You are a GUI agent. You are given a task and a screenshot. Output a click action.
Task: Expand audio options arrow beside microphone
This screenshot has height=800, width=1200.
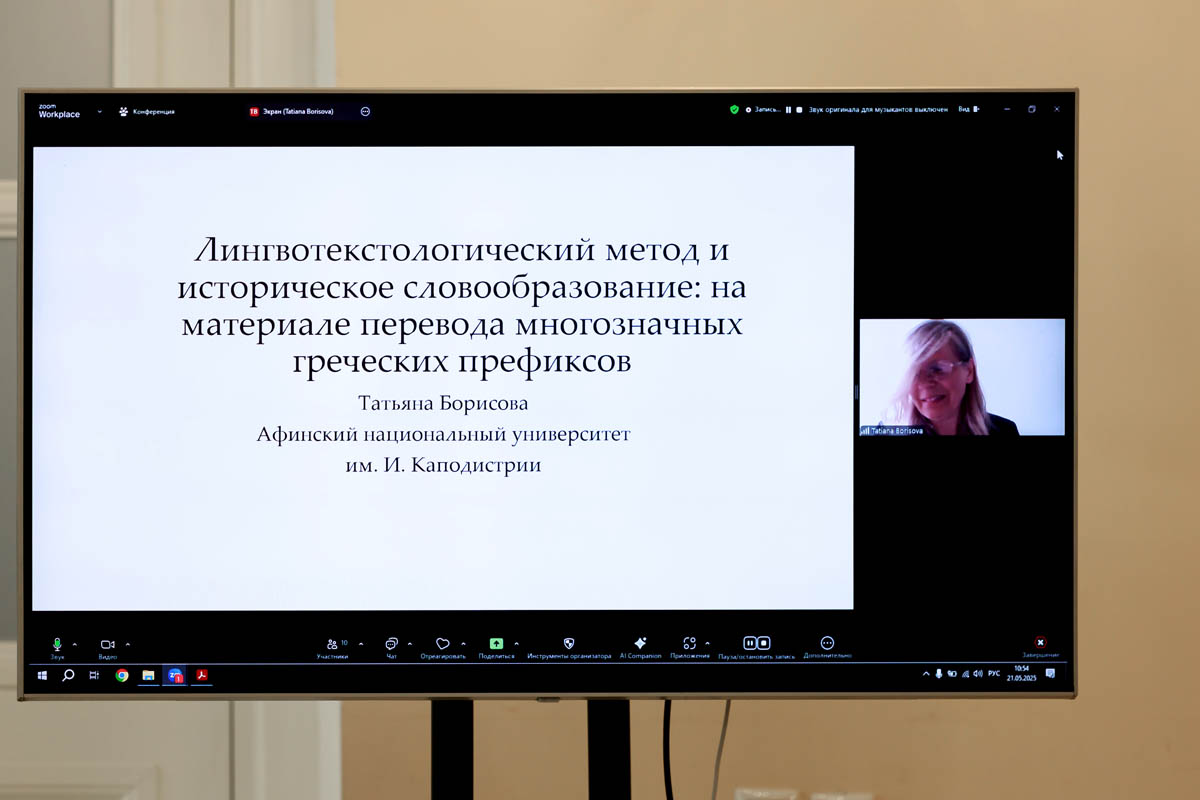(74, 644)
